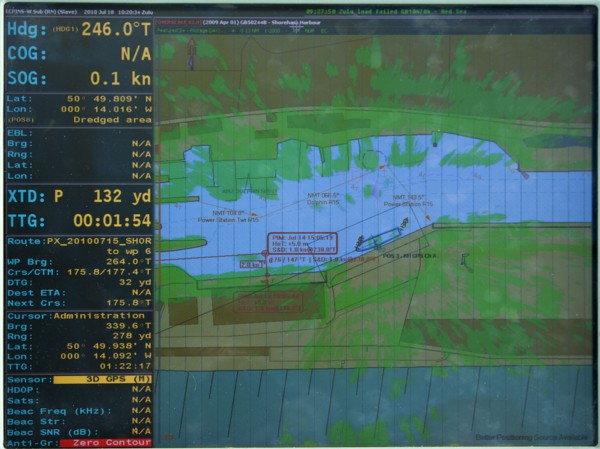Click DTG value 32 yd
The width and height of the screenshot is (600, 449).
[x=135, y=282]
